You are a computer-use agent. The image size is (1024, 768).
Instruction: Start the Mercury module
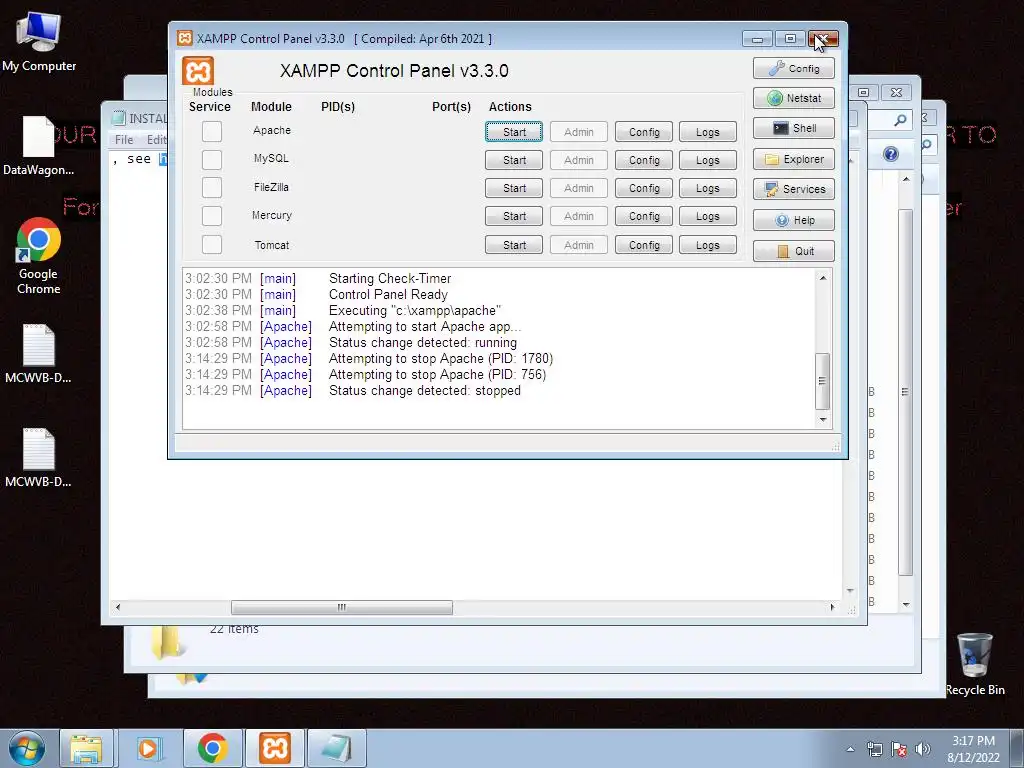(514, 216)
